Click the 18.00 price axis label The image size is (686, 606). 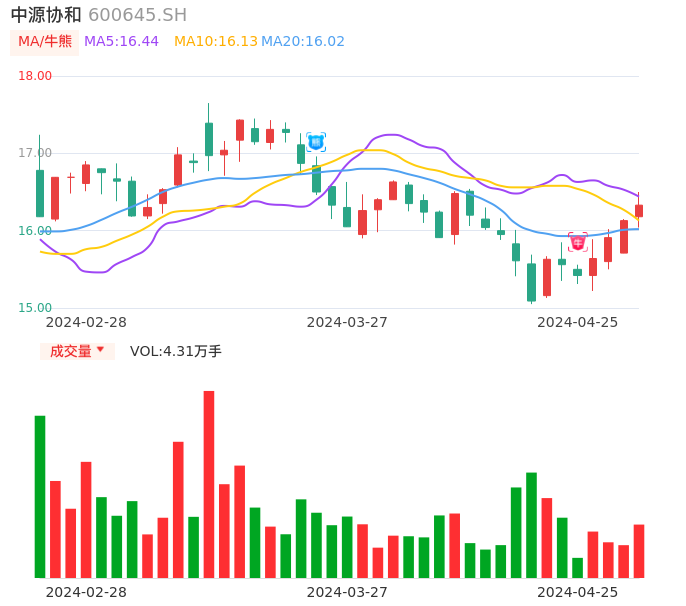(35, 76)
